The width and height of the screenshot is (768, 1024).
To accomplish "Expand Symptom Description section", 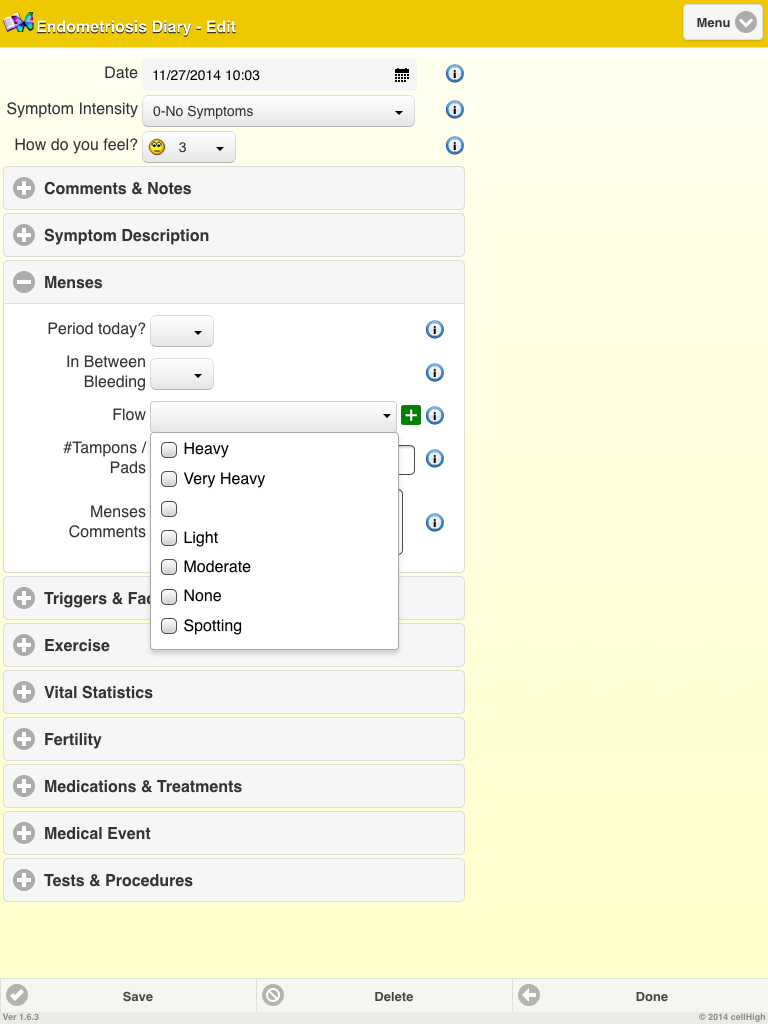I will tap(234, 236).
